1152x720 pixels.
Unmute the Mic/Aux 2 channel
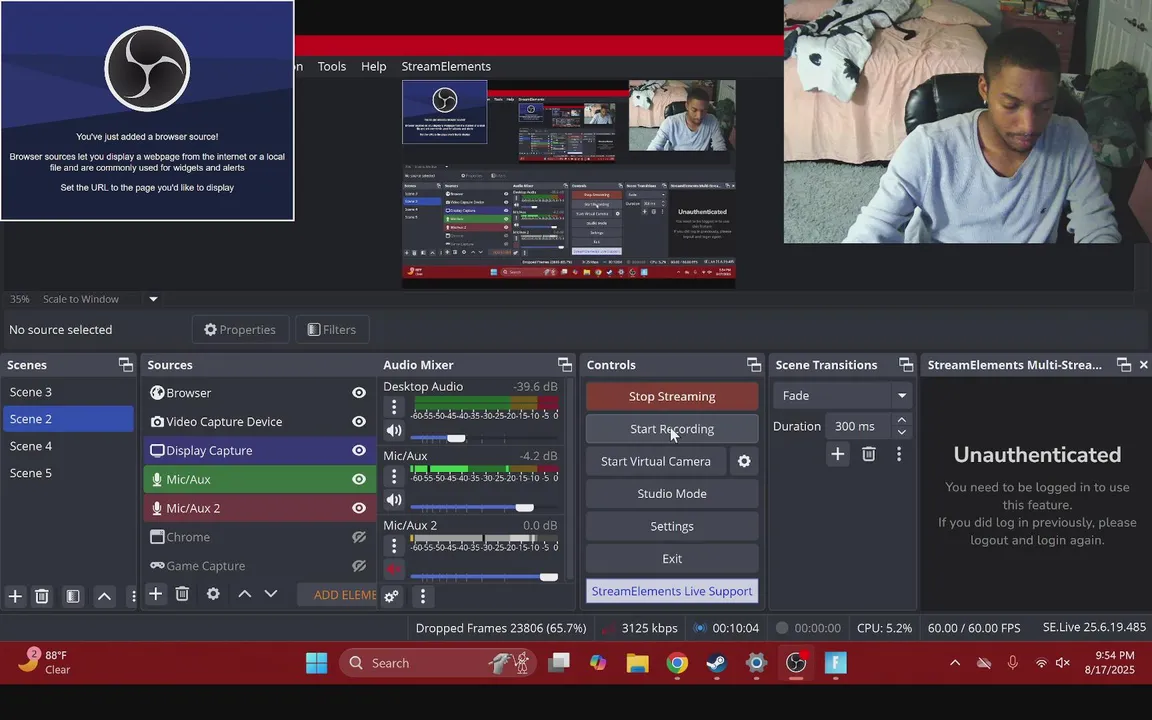pyautogui.click(x=394, y=569)
